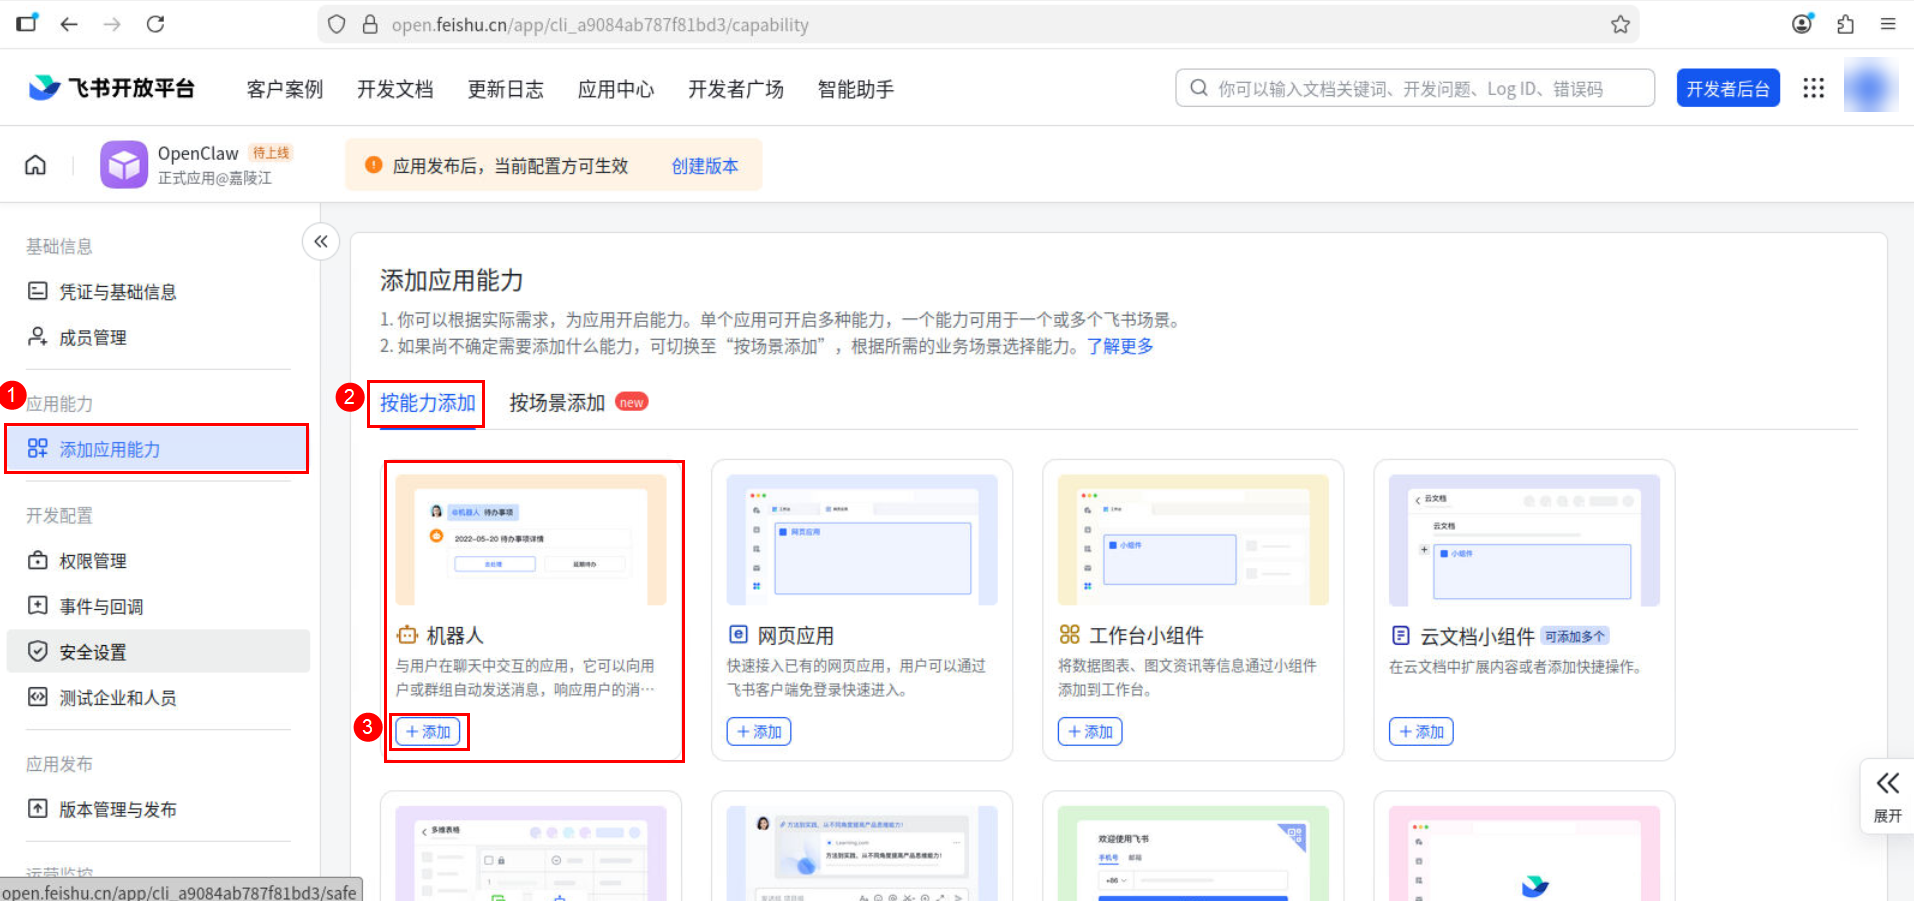Open the nine-dot app grid menu
The width and height of the screenshot is (1914, 901).
point(1813,88)
